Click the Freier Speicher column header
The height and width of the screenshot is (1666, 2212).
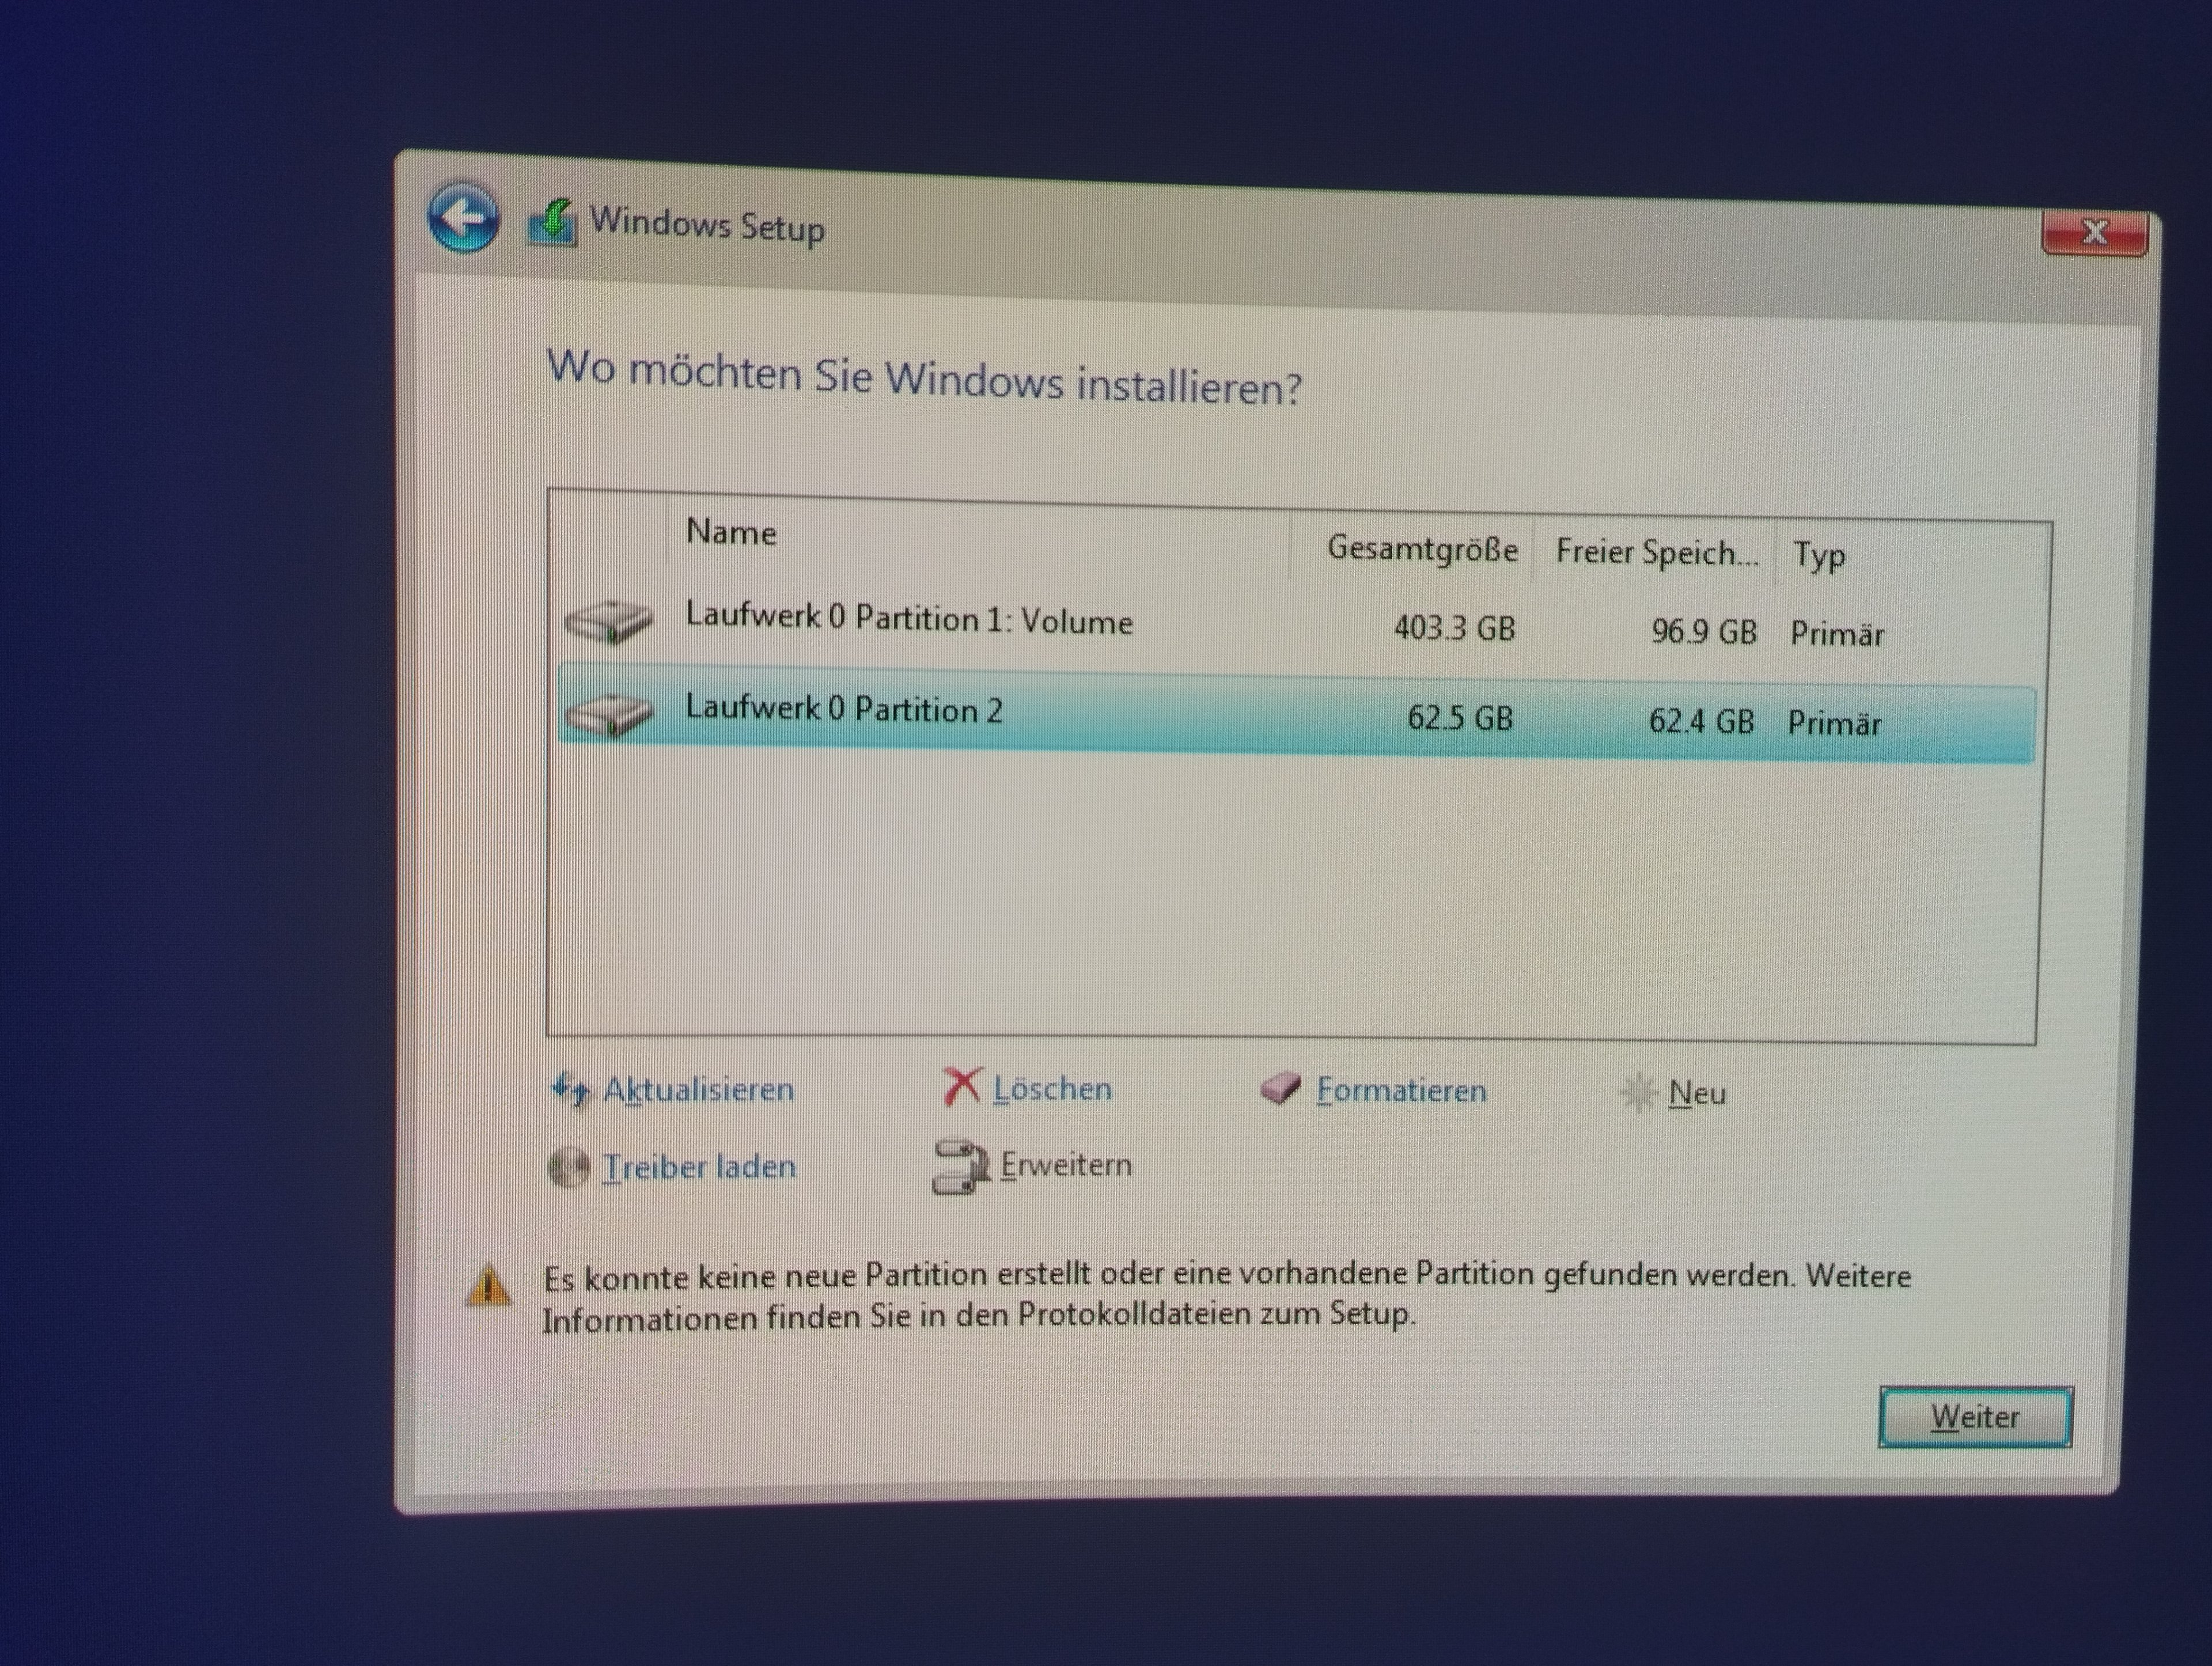click(x=1656, y=553)
